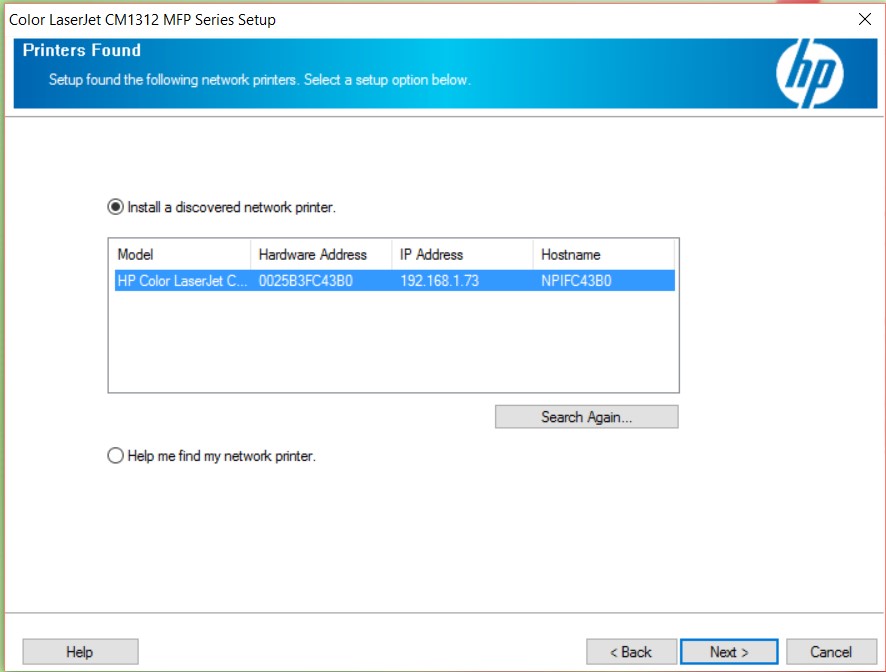Click the Model column header
886x672 pixels.
click(x=183, y=254)
